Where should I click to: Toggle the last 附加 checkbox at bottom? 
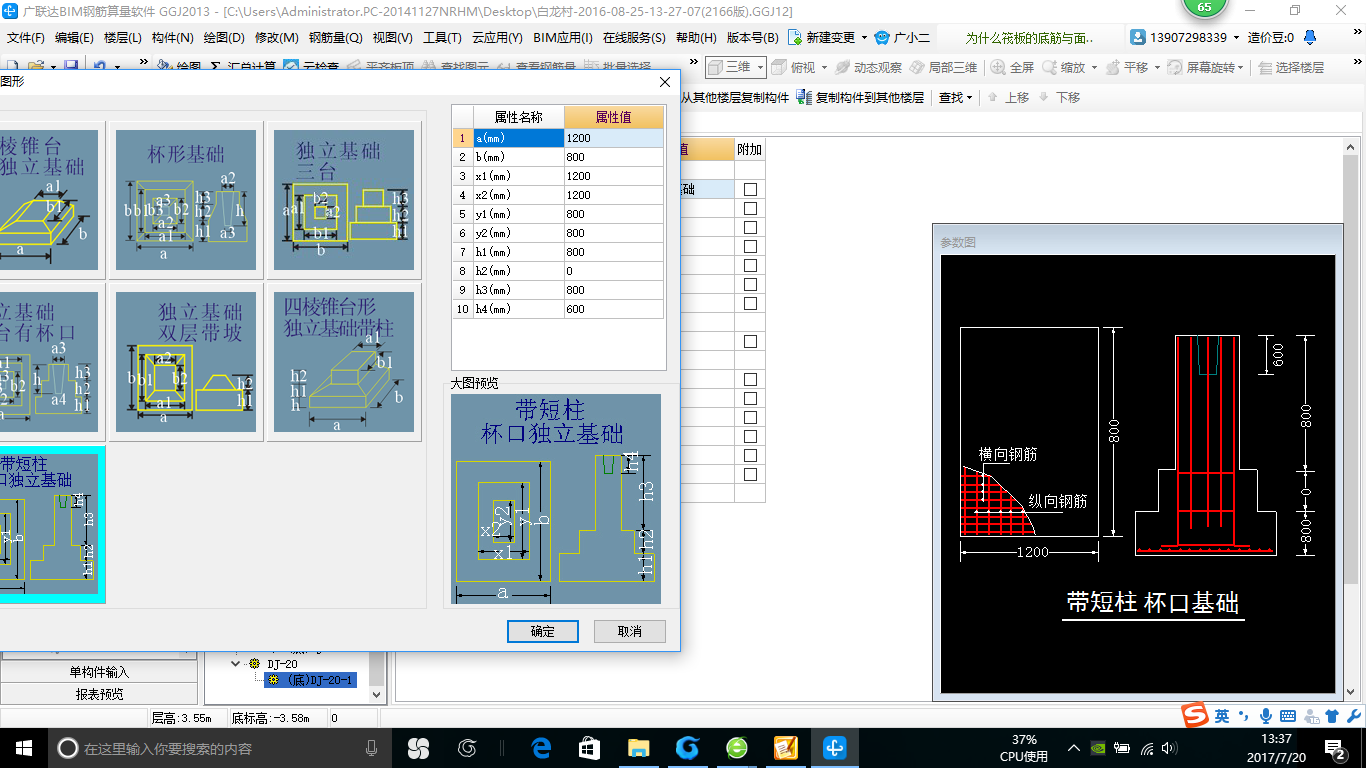(x=750, y=474)
